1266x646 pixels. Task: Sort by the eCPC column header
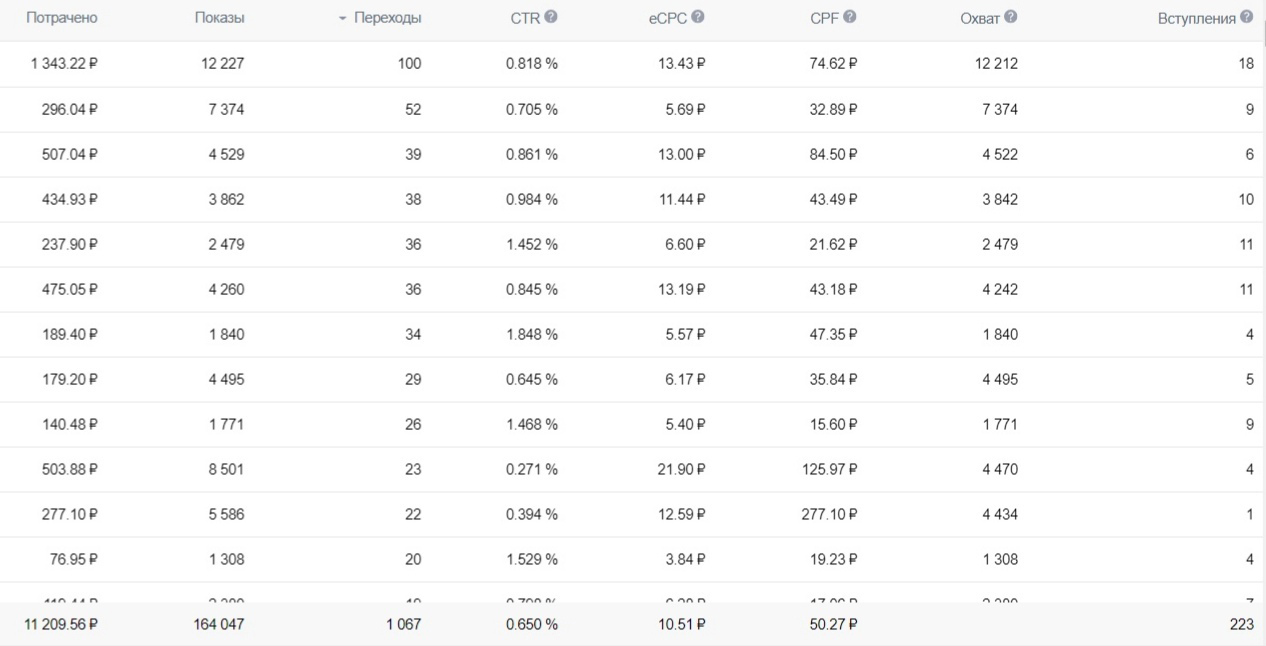tap(668, 18)
